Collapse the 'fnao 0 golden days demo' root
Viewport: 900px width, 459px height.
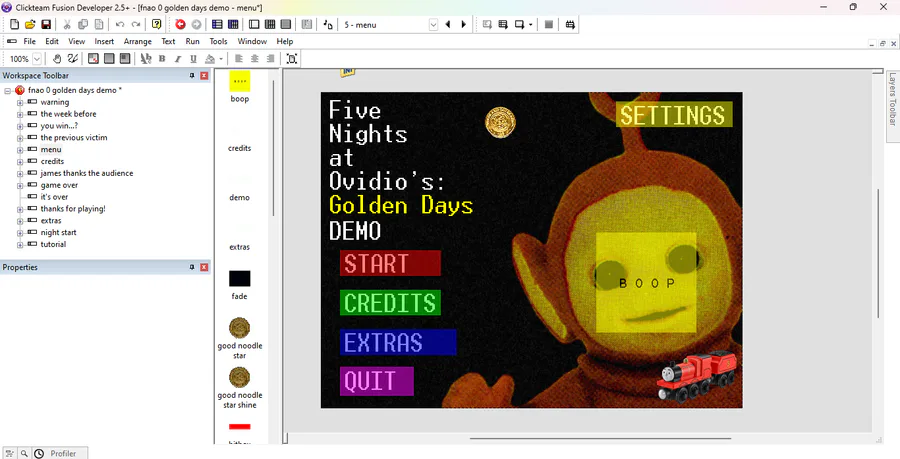pos(7,91)
